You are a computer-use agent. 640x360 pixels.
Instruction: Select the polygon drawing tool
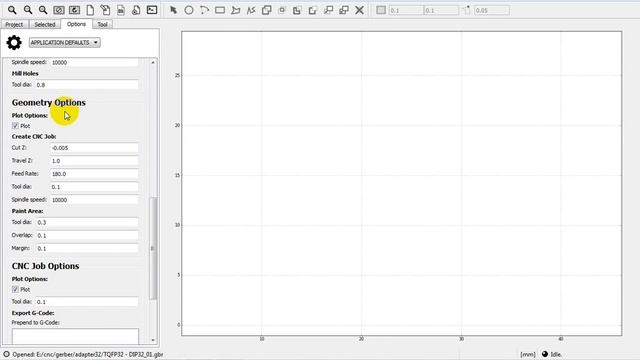coord(236,10)
